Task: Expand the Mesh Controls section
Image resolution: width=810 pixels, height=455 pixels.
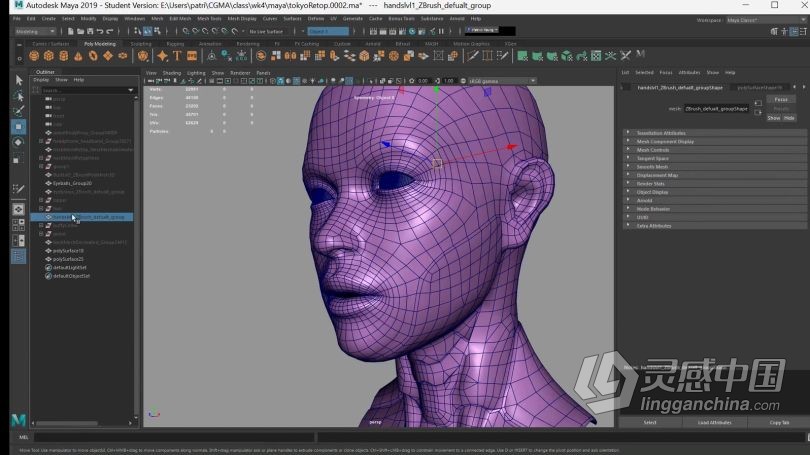Action: pyautogui.click(x=715, y=150)
